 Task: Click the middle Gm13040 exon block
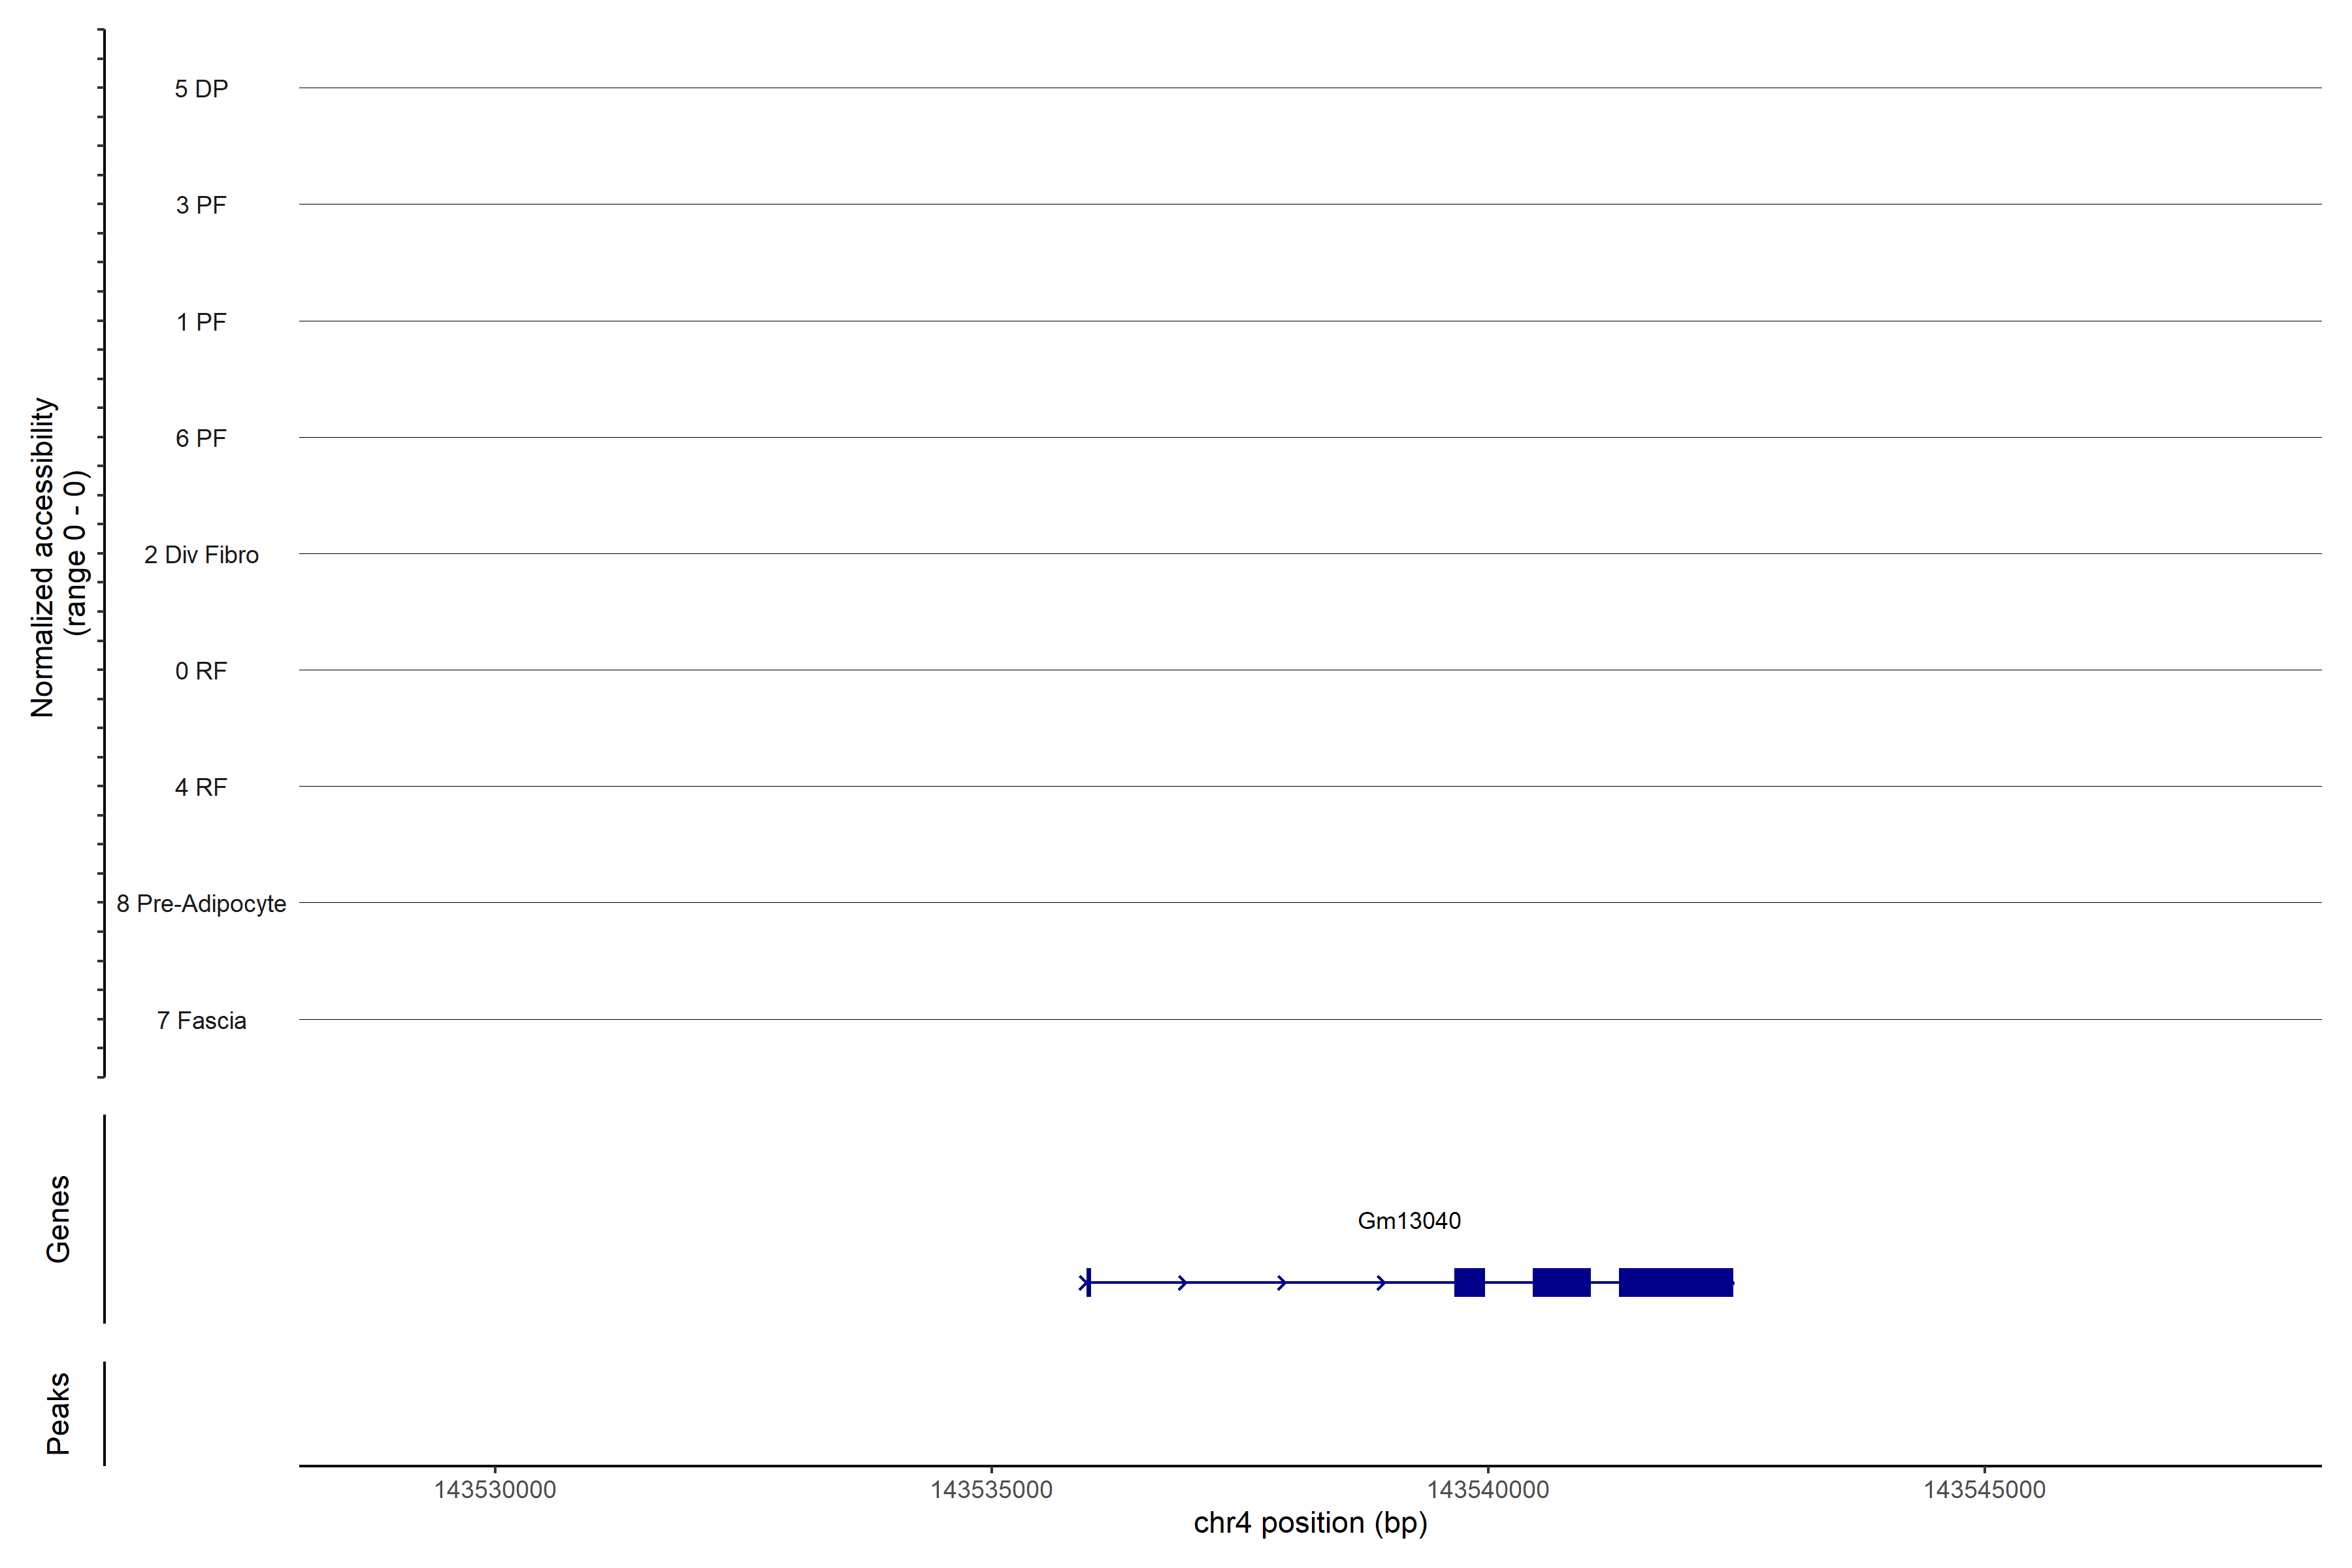coord(1561,1282)
